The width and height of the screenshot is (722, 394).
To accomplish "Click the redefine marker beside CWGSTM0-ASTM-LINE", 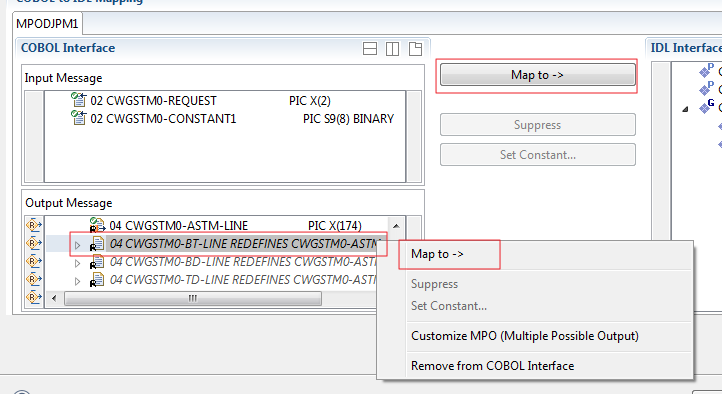I will pos(34,225).
